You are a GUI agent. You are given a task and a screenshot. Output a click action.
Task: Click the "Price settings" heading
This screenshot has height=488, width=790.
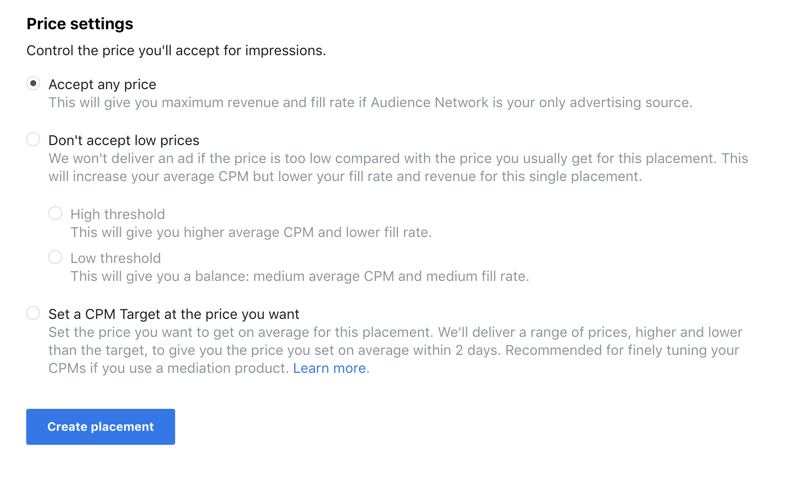click(x=79, y=24)
